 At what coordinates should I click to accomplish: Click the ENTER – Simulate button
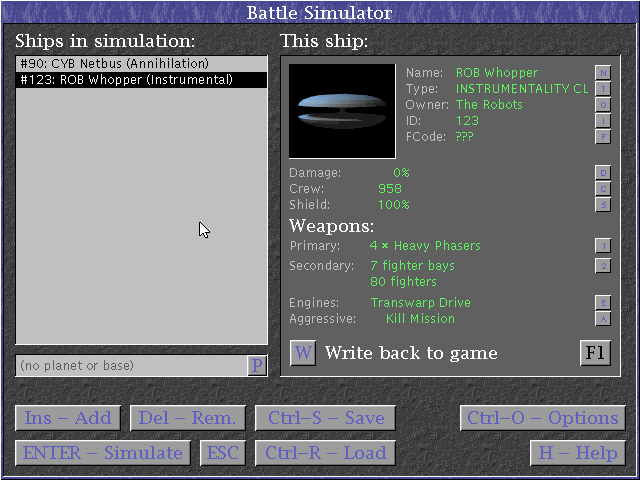tap(103, 453)
